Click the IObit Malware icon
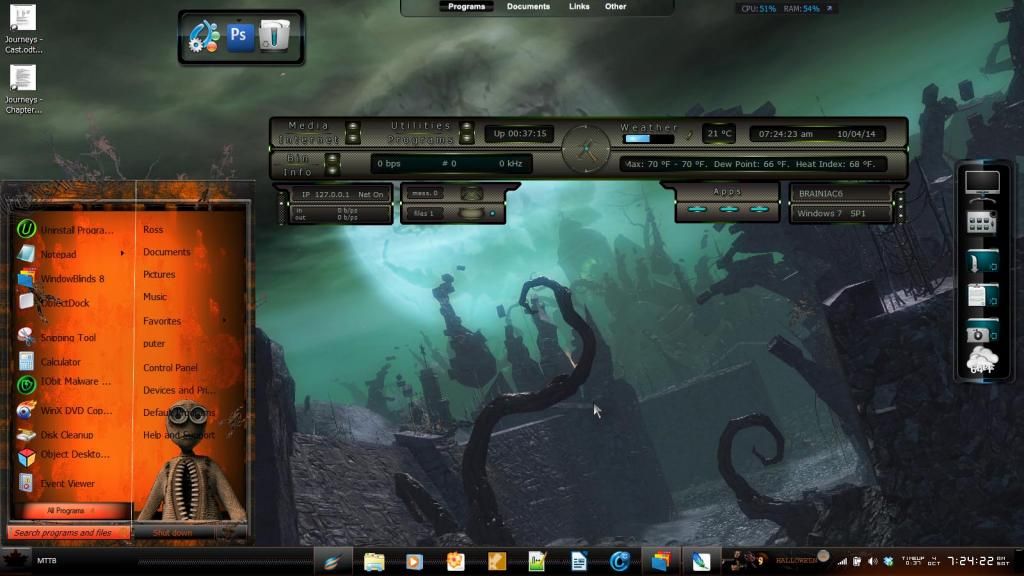The image size is (1024, 576). point(26,385)
